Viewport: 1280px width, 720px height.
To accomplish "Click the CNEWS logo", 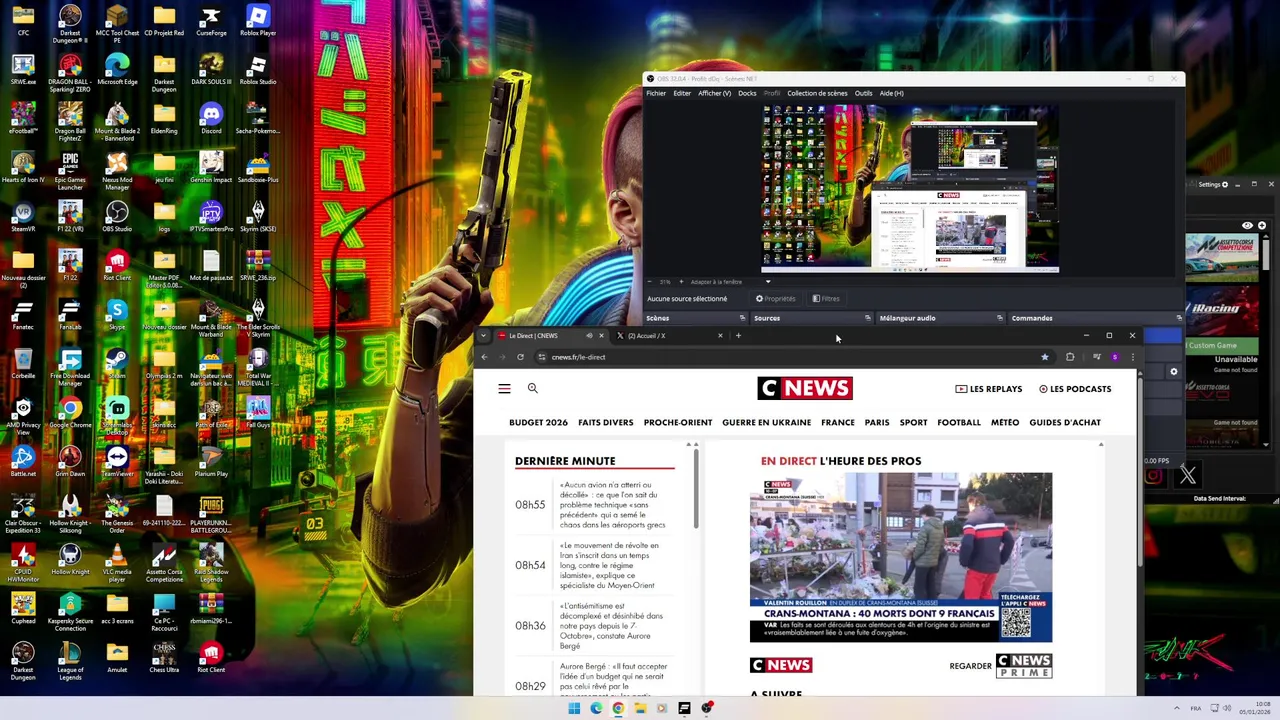I will (x=805, y=388).
